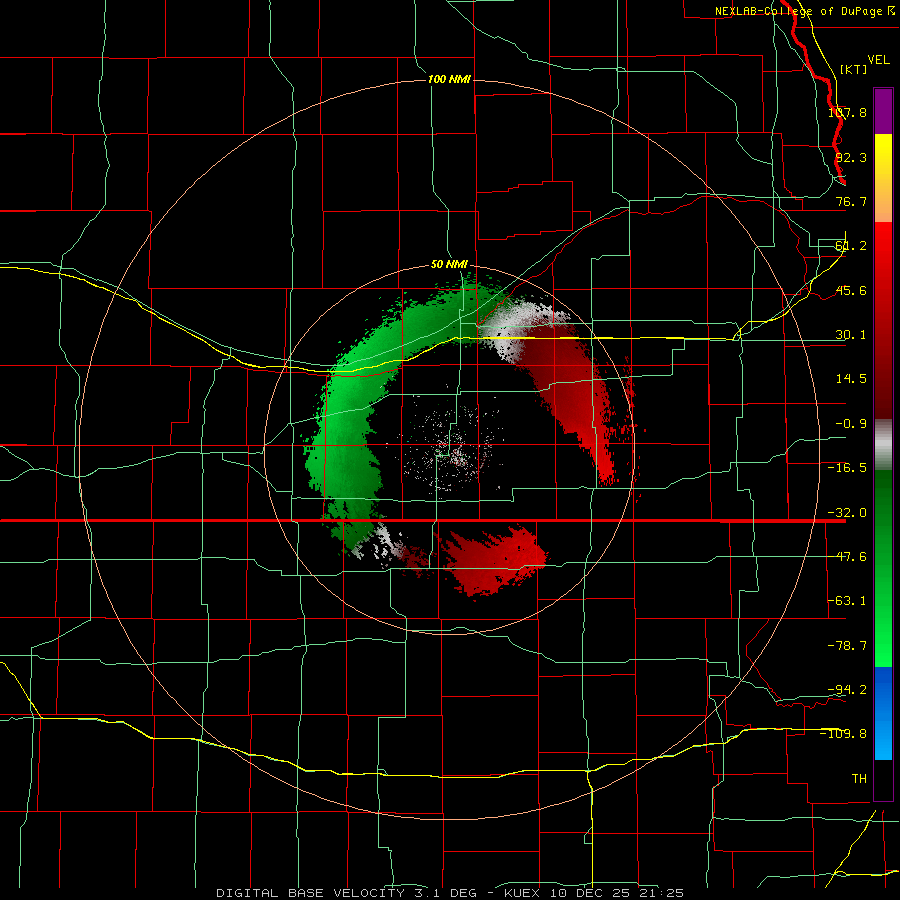Screen dimensions: 900x900
Task: Select the 30.1 legend value
Action: [851, 335]
